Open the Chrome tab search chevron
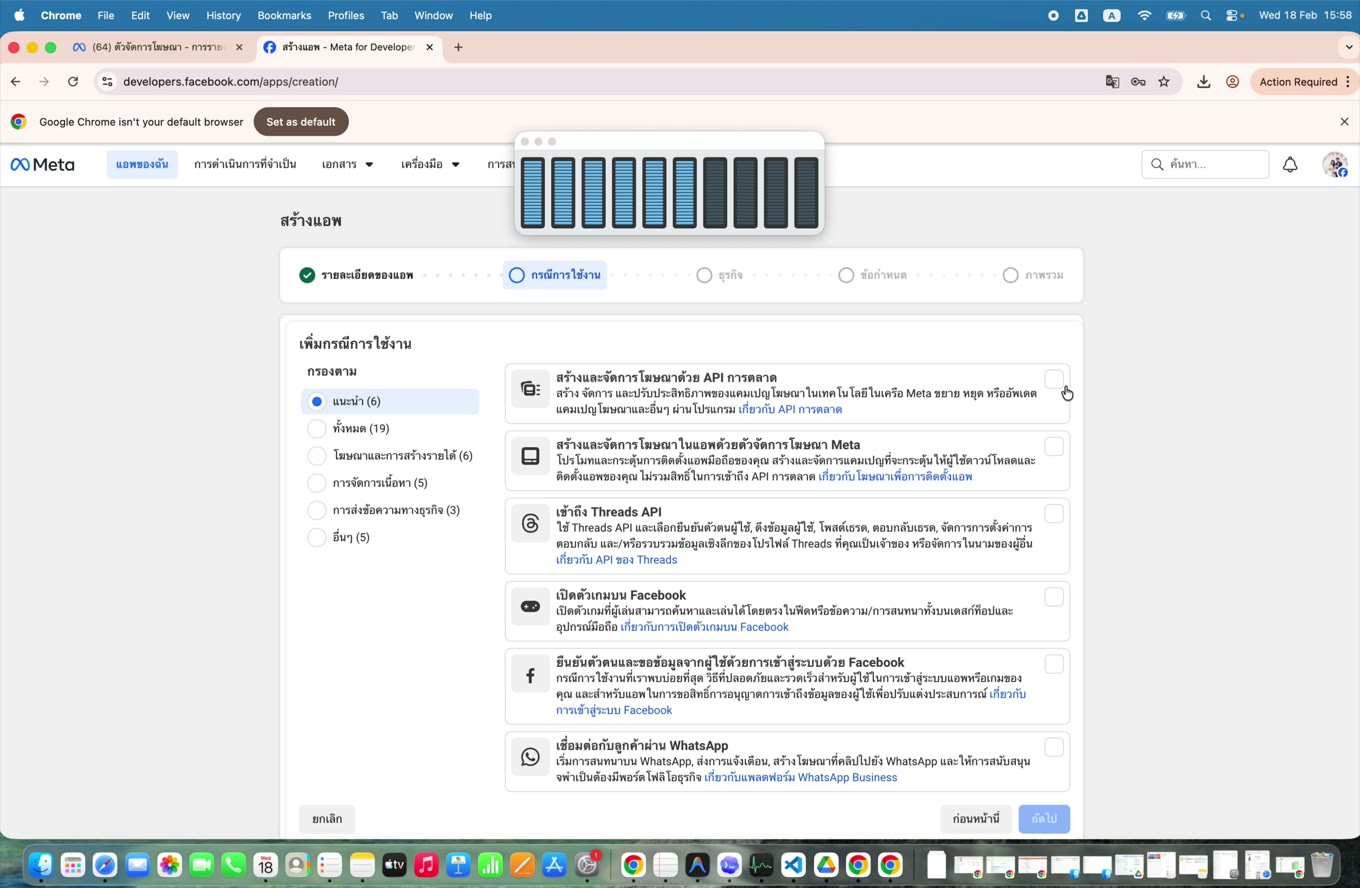 tap(1348, 47)
